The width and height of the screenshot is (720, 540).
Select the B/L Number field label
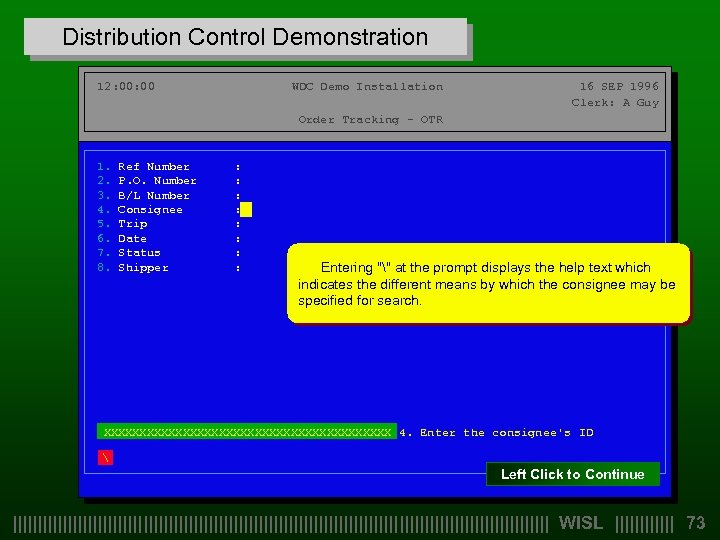tap(153, 196)
